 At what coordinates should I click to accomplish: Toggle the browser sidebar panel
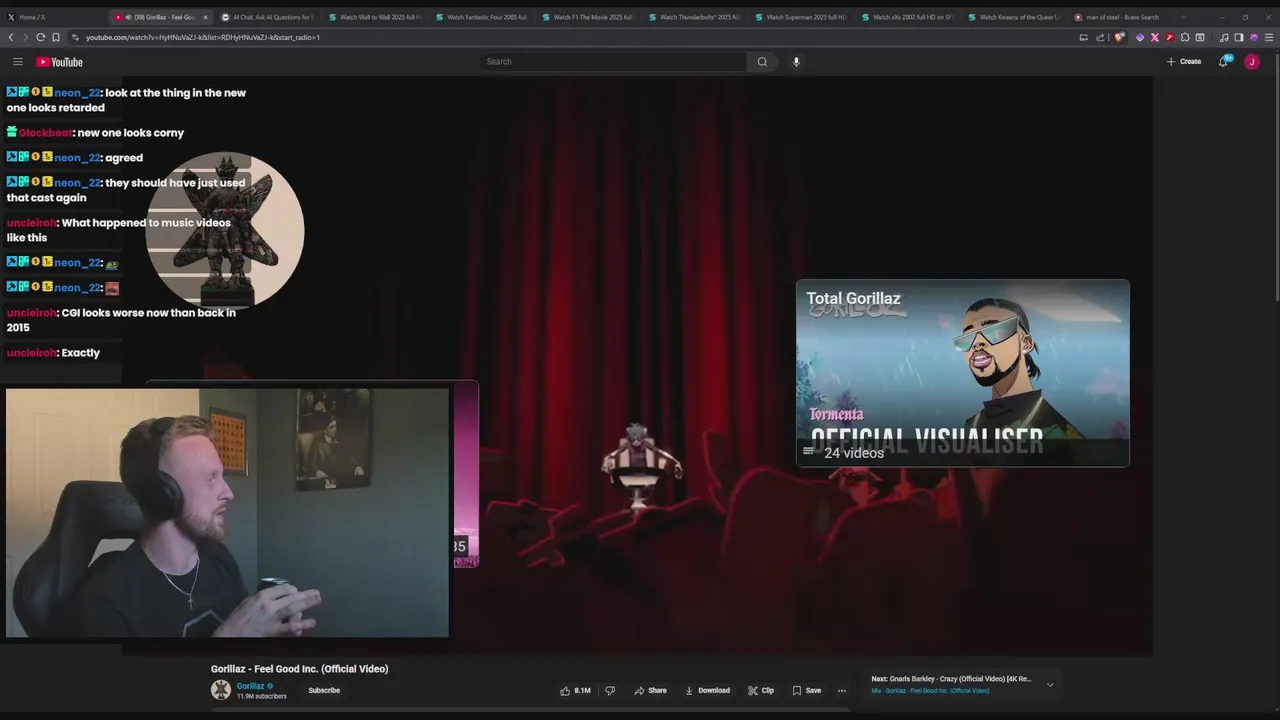coord(1238,37)
